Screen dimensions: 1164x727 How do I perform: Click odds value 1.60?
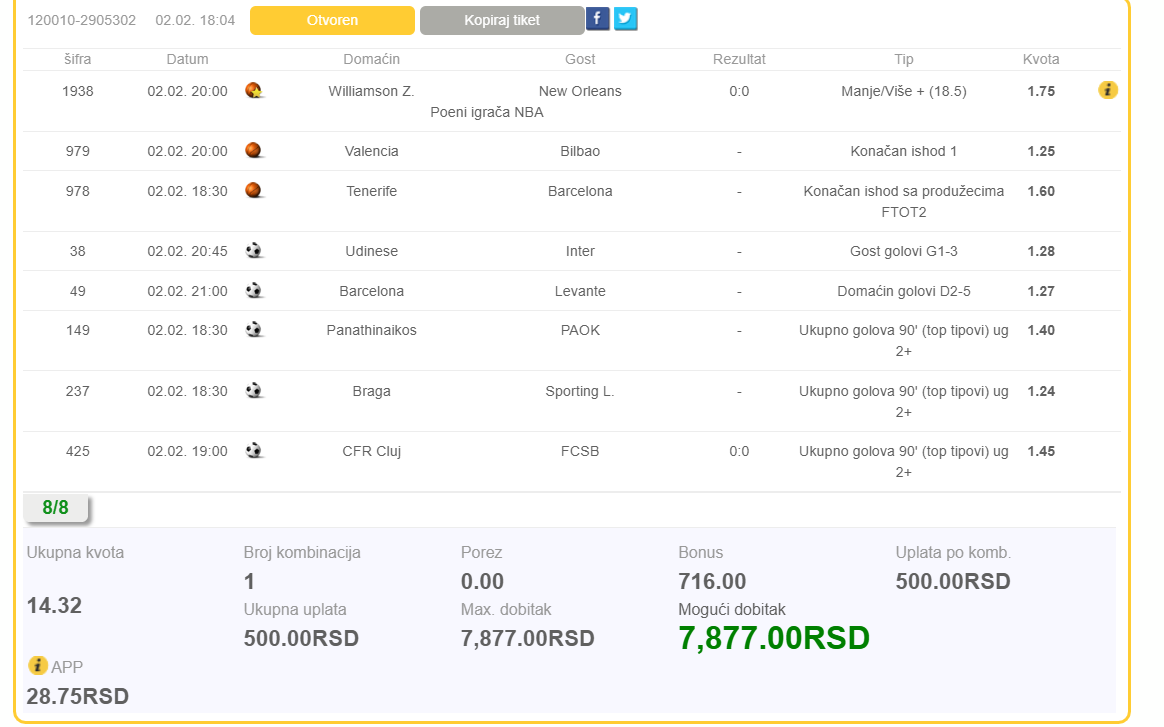click(x=1041, y=192)
